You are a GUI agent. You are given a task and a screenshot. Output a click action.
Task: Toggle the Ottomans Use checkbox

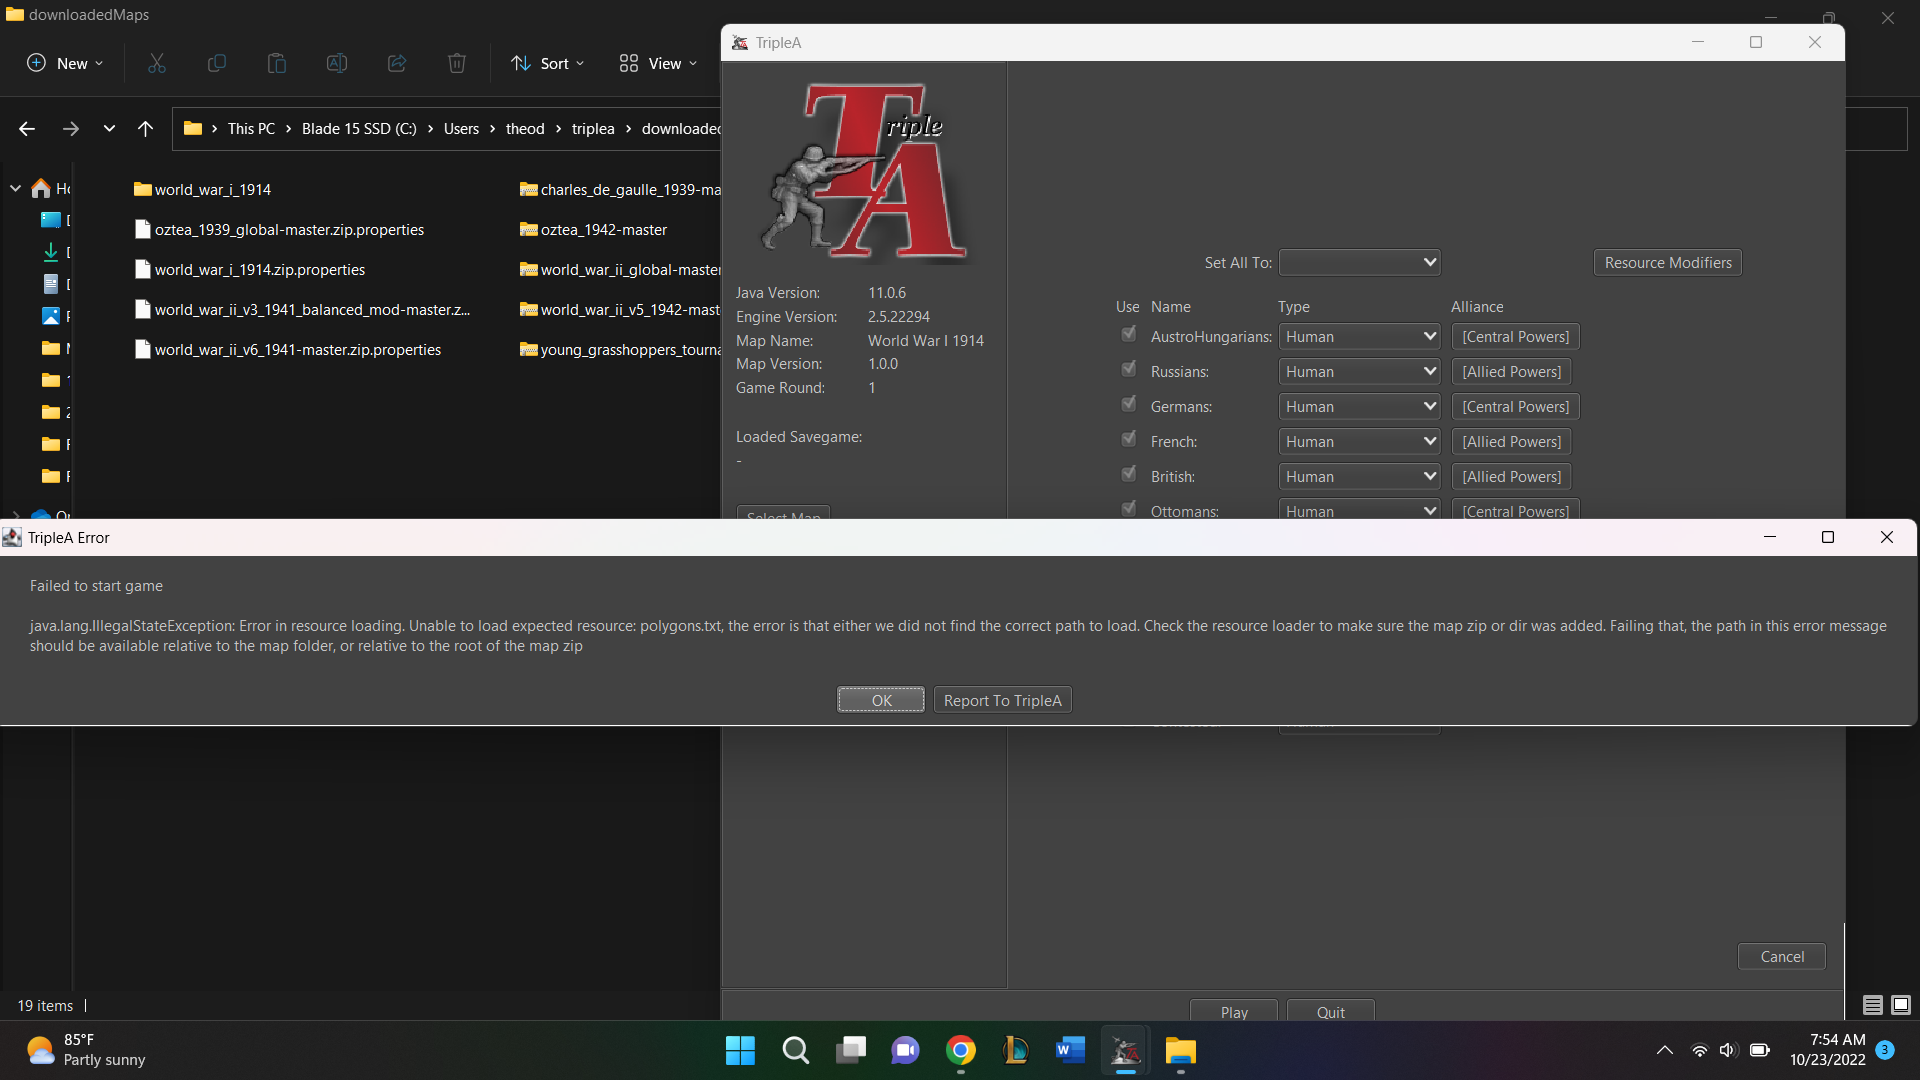tap(1128, 509)
